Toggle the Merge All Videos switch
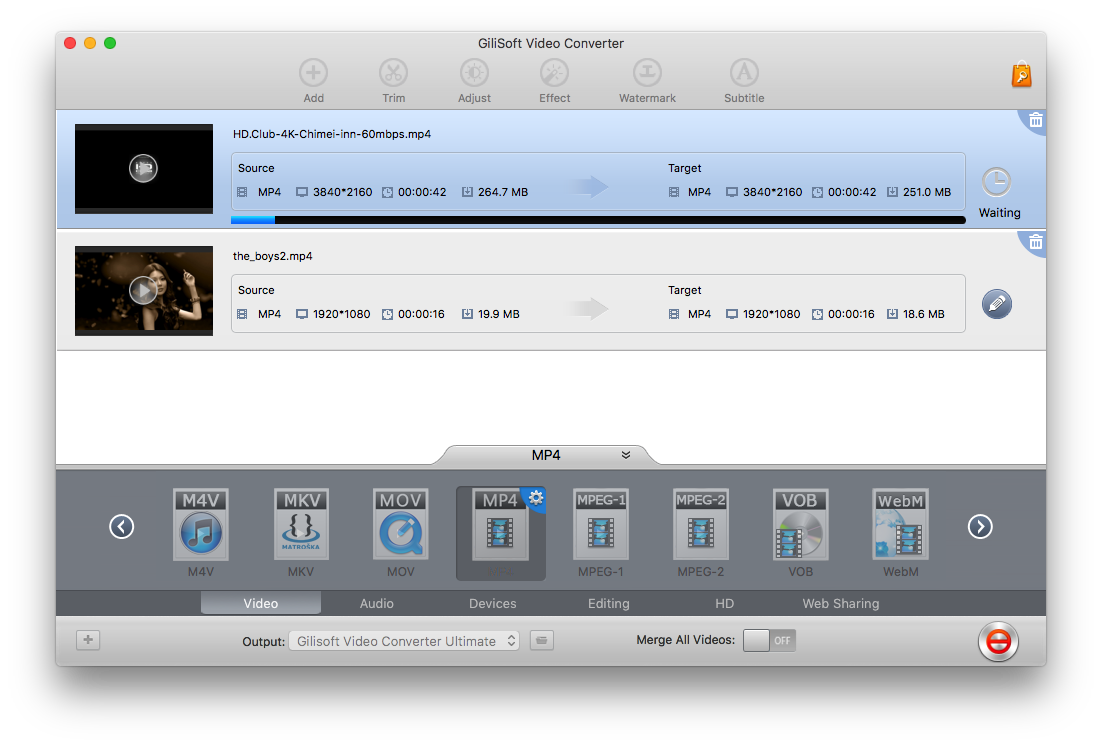The width and height of the screenshot is (1102, 746). (x=769, y=640)
